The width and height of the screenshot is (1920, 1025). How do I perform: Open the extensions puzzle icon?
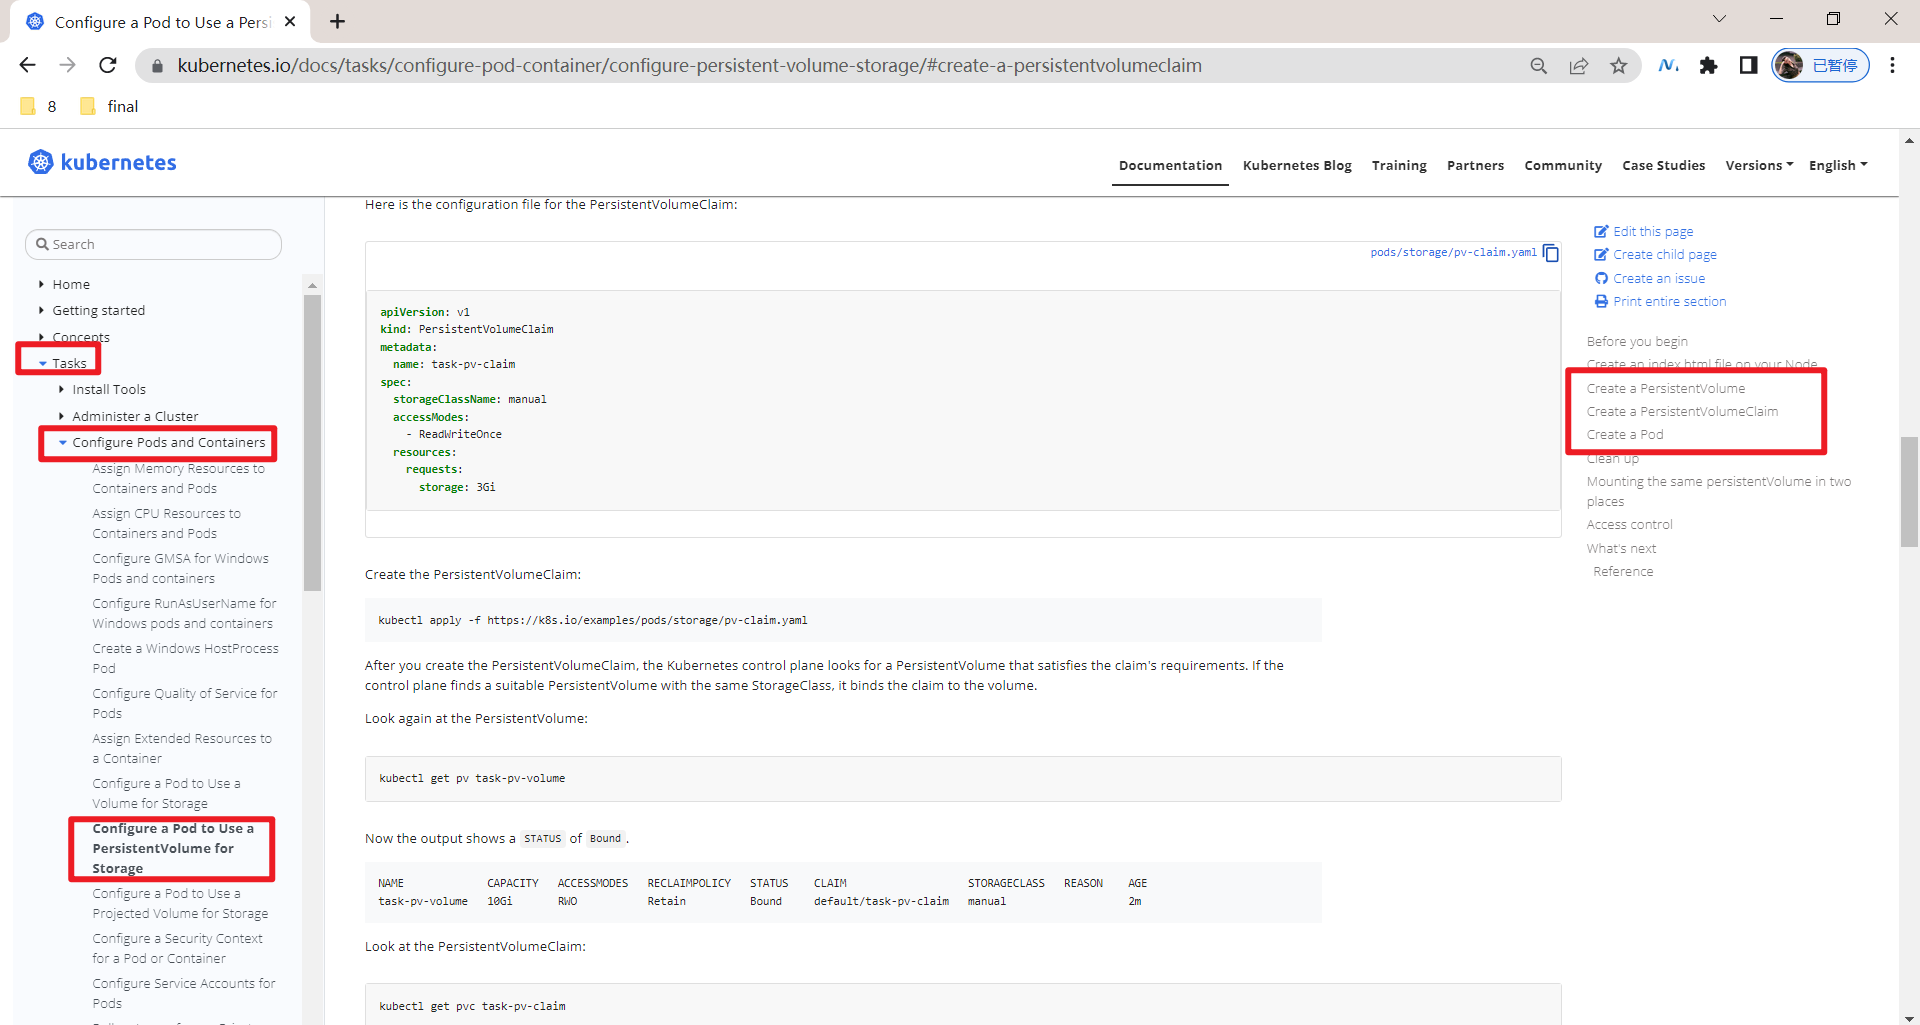click(1708, 66)
